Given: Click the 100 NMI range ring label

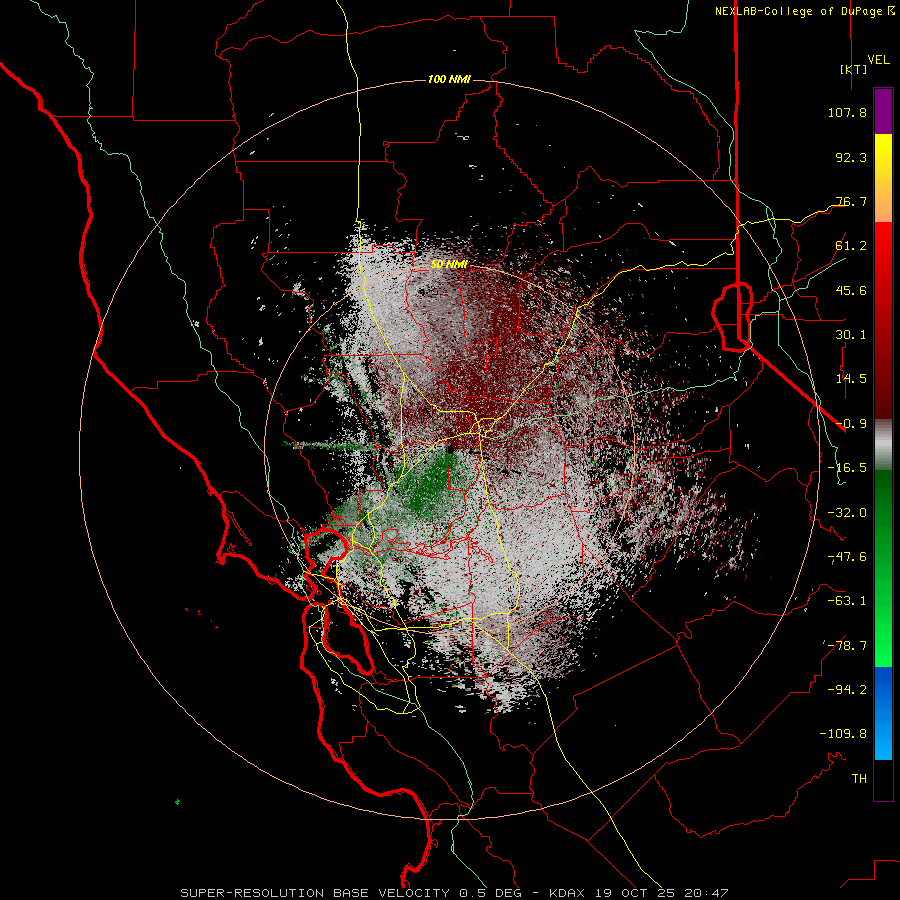Looking at the screenshot, I should (449, 79).
